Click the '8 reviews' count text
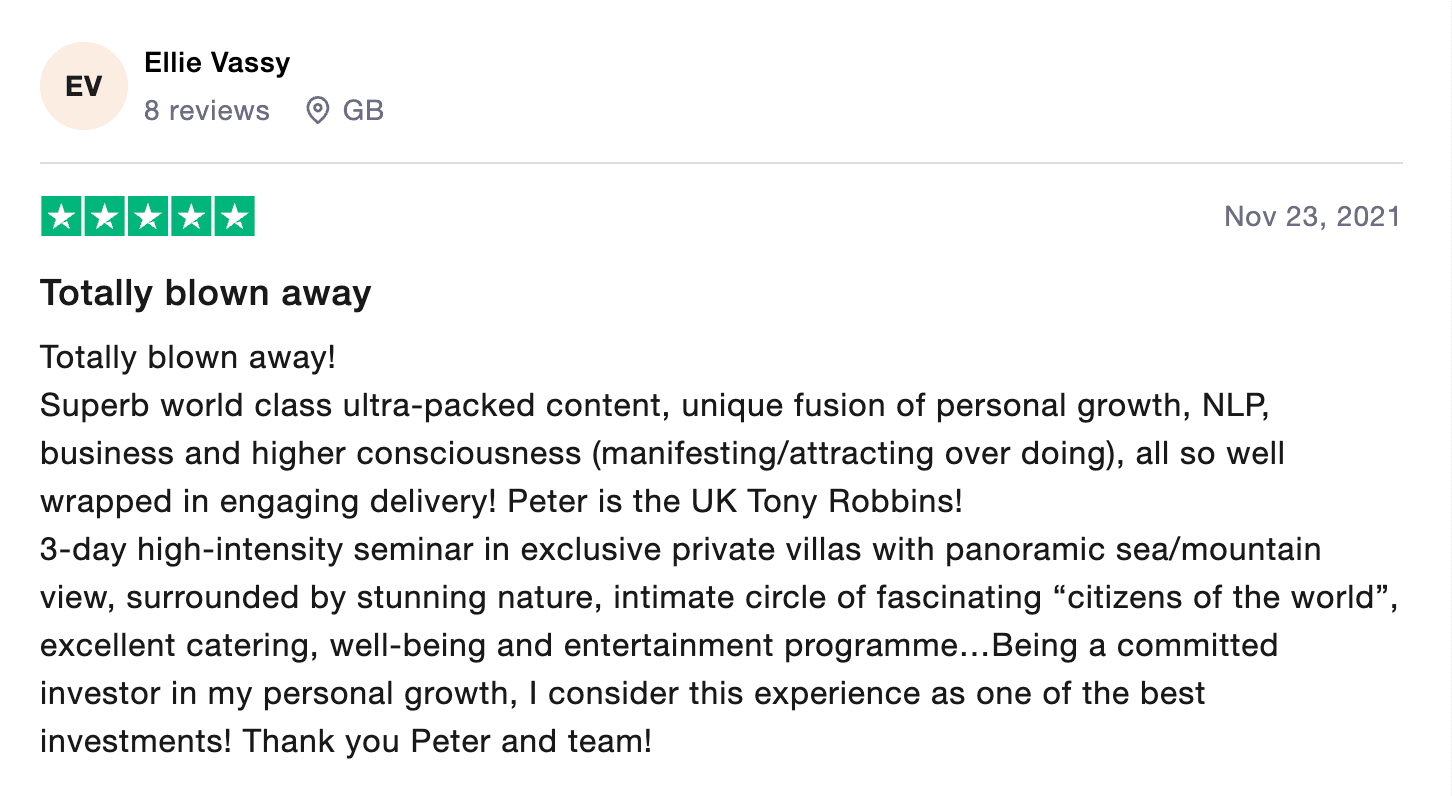 [x=206, y=110]
